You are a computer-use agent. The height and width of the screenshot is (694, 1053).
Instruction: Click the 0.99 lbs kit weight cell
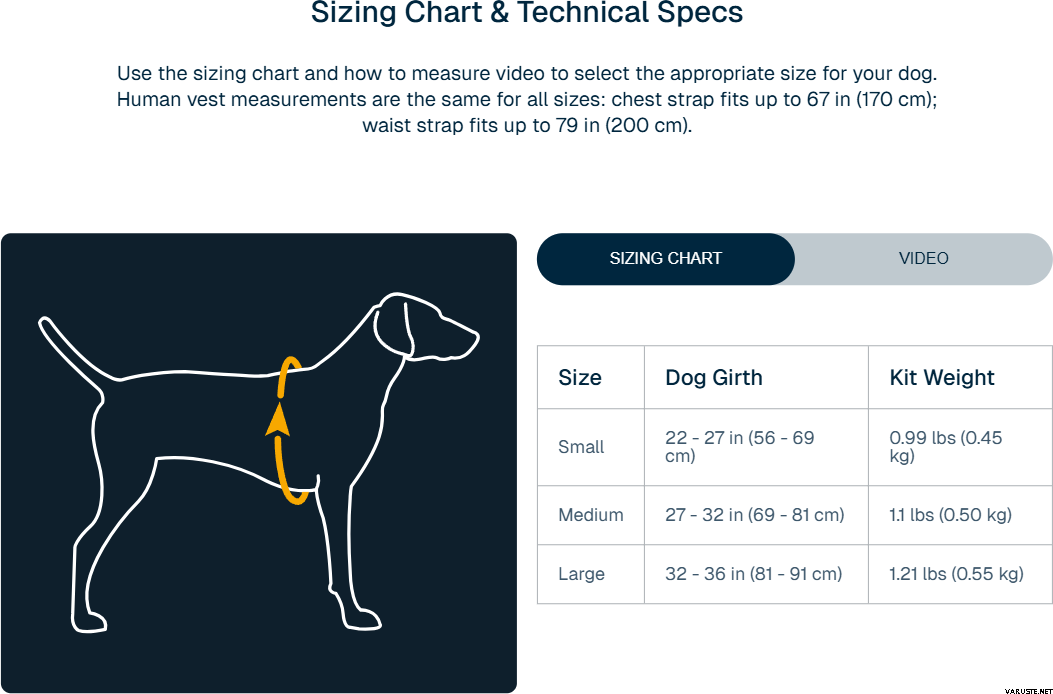coord(945,447)
